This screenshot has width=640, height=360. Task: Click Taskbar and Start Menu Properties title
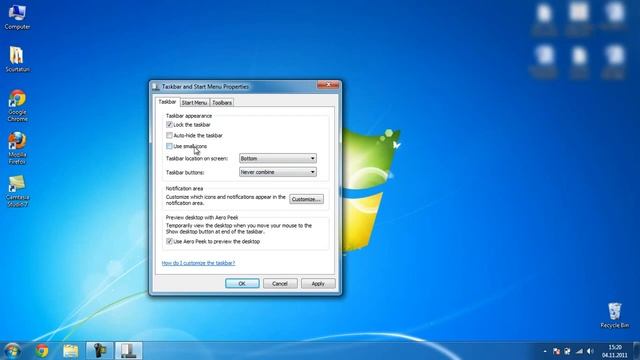coord(205,87)
